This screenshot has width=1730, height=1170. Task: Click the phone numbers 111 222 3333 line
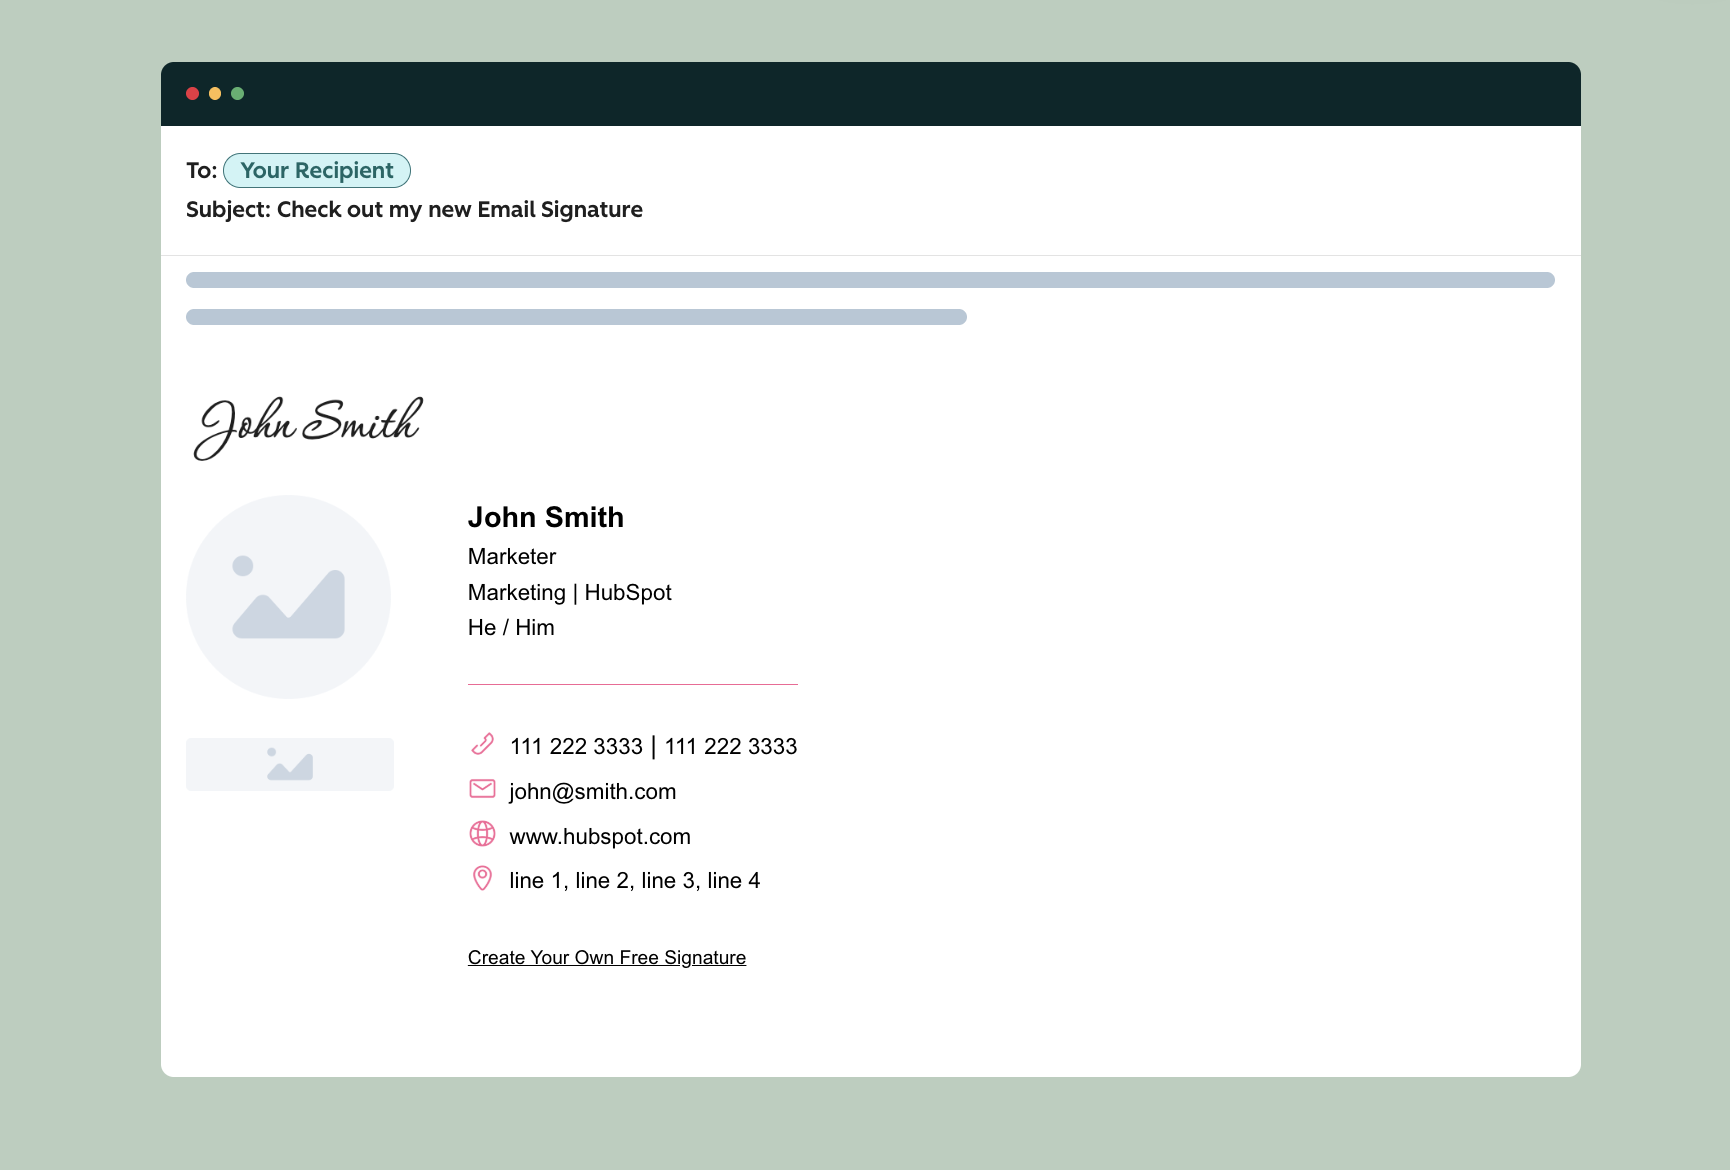tap(654, 746)
